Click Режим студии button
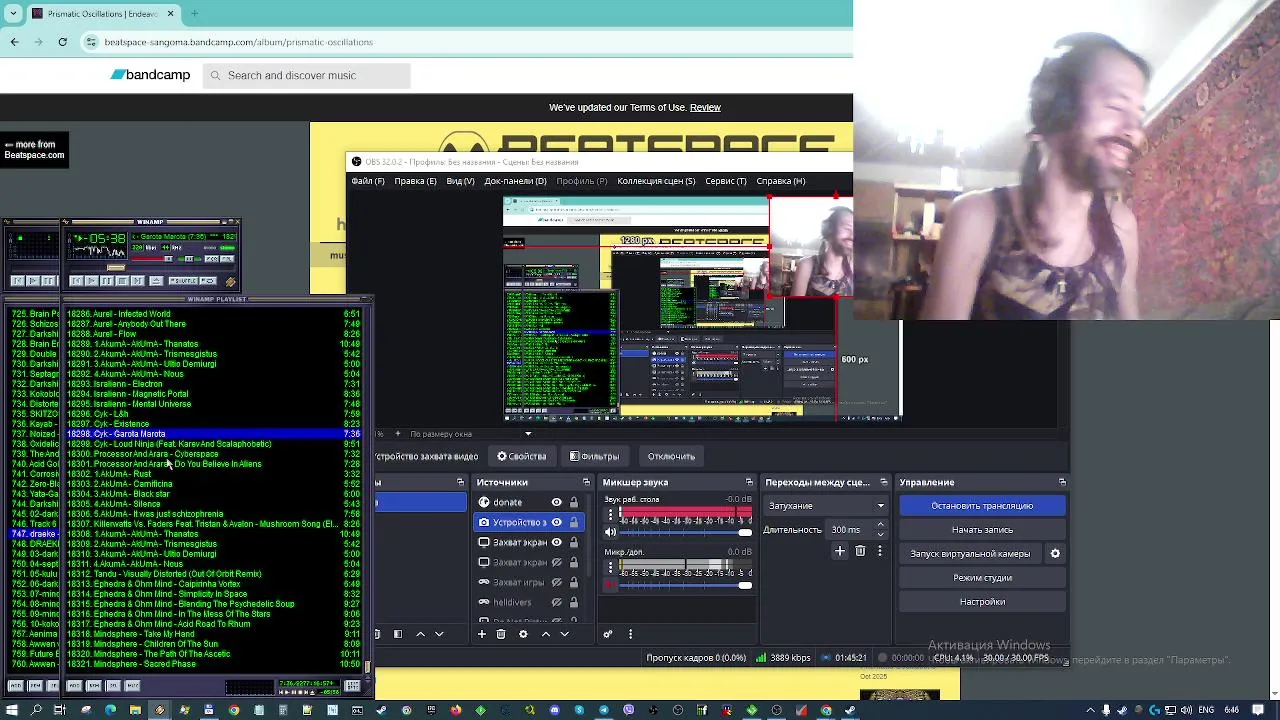Viewport: 1280px width, 720px height. point(982,578)
